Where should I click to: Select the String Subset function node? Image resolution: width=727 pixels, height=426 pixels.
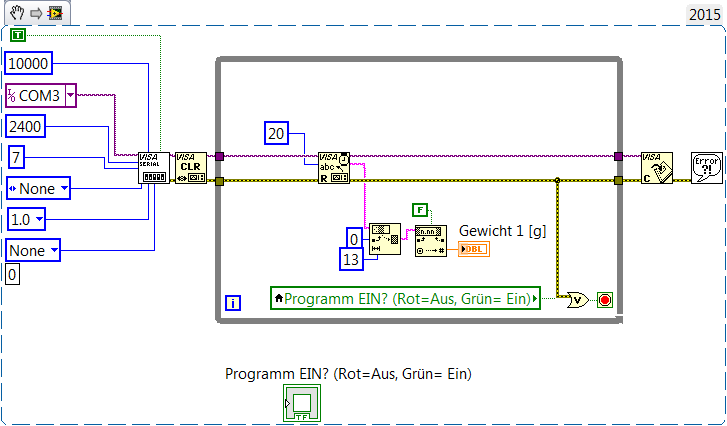[385, 239]
